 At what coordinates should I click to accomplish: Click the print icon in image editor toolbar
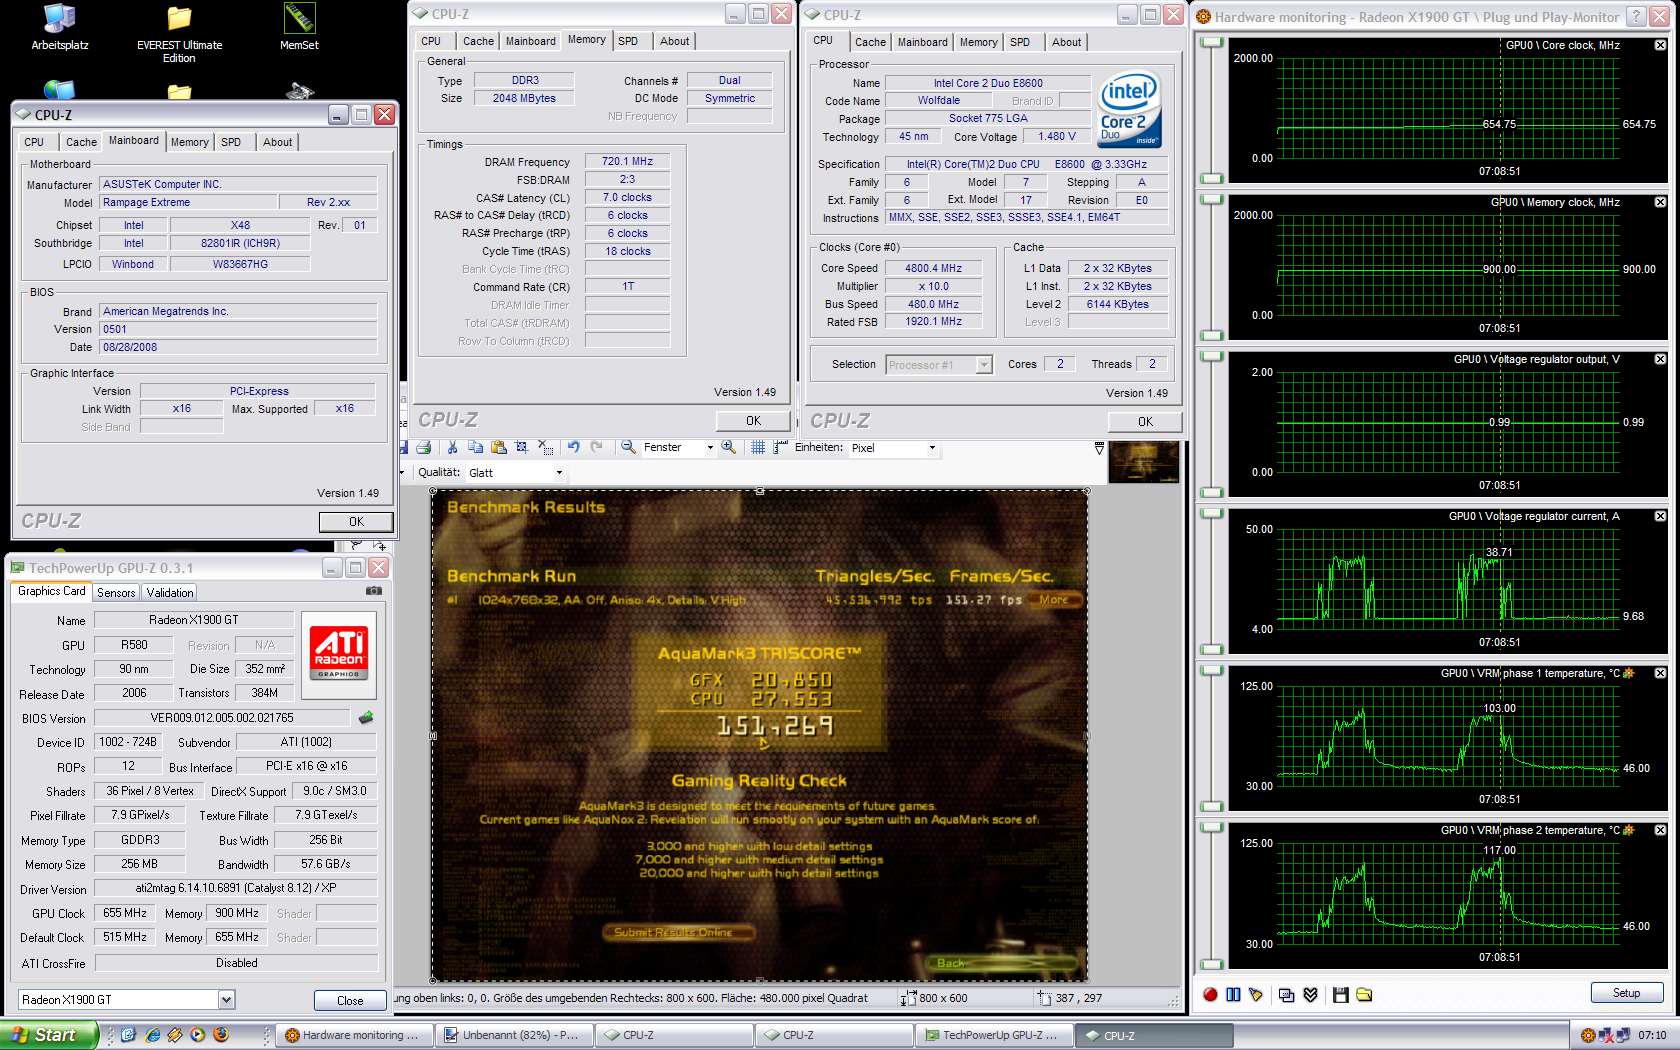pyautogui.click(x=424, y=447)
